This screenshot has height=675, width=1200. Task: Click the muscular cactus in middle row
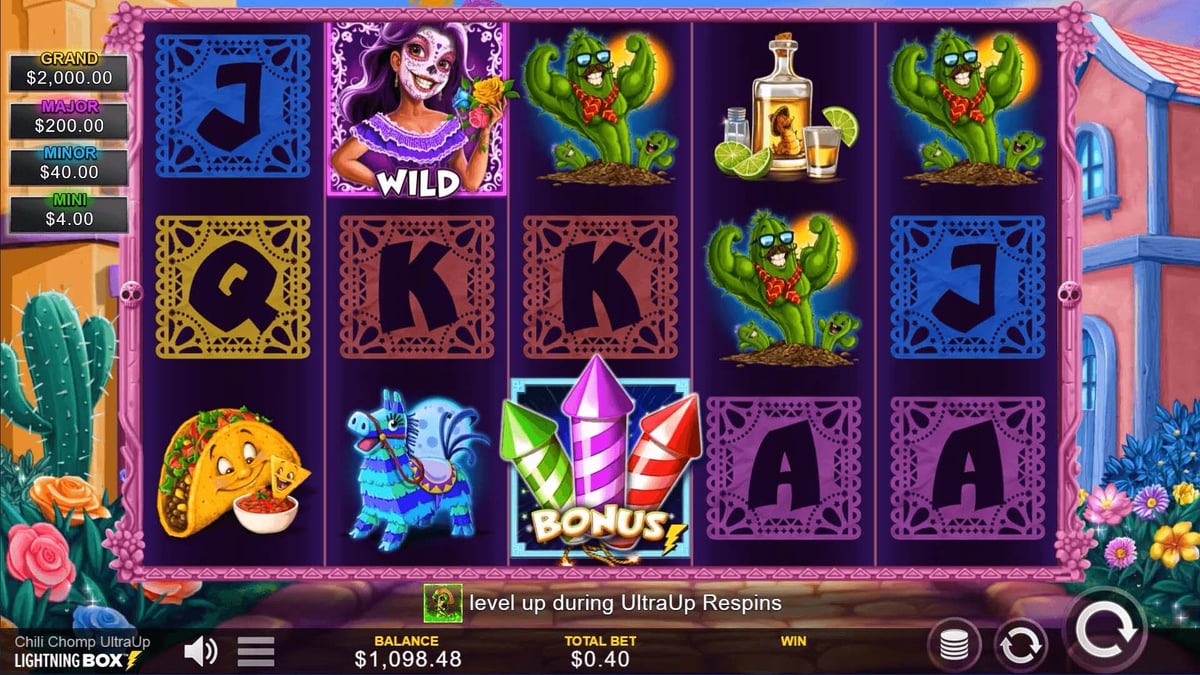(x=784, y=287)
